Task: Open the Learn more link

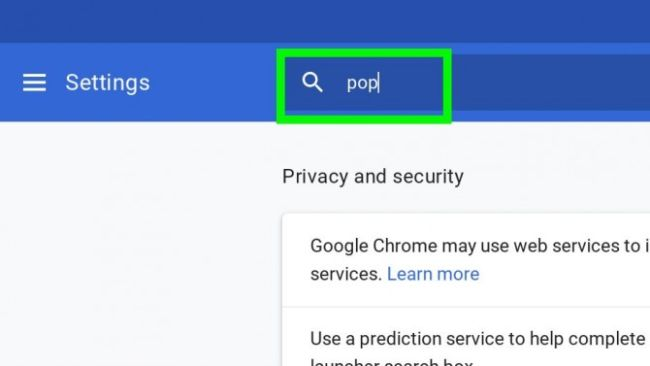Action: tap(433, 274)
